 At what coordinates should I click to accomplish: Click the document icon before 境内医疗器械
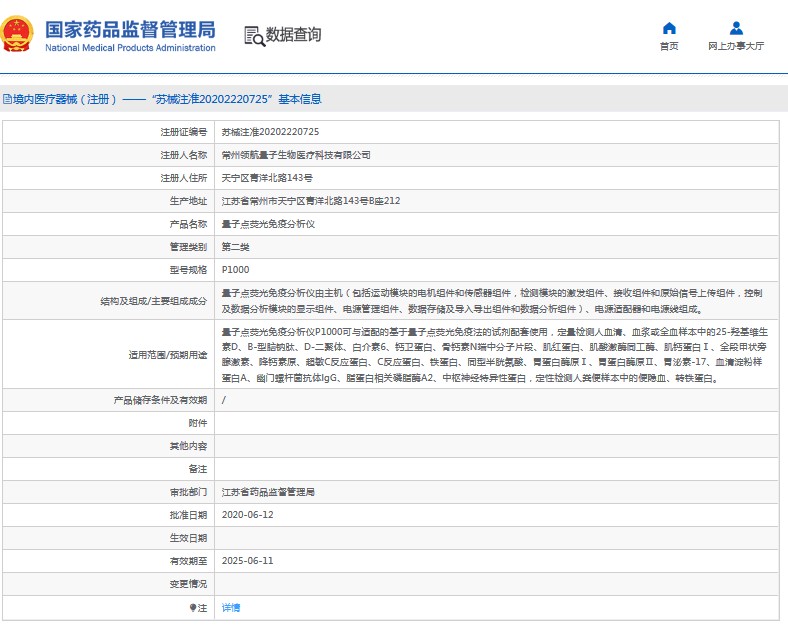tap(7, 99)
